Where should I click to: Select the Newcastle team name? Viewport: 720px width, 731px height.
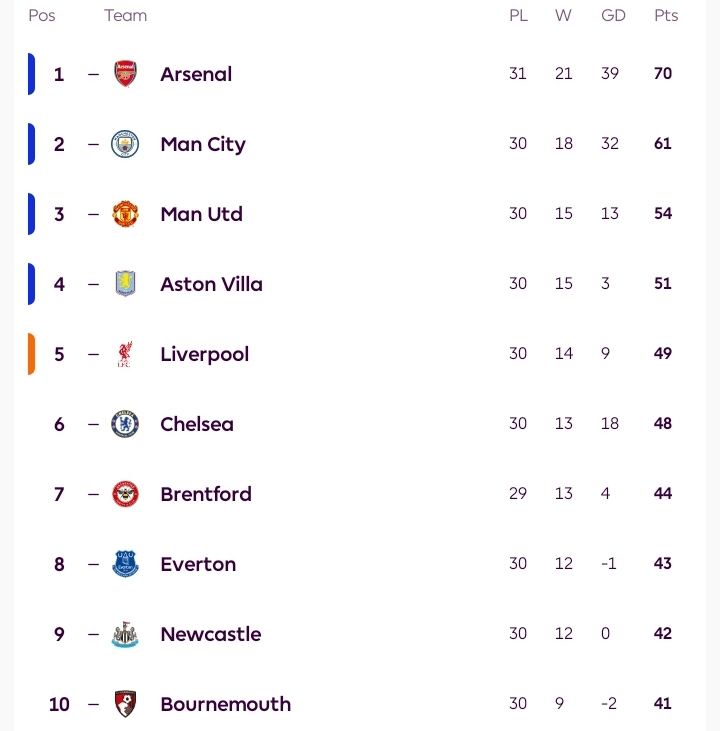click(211, 634)
